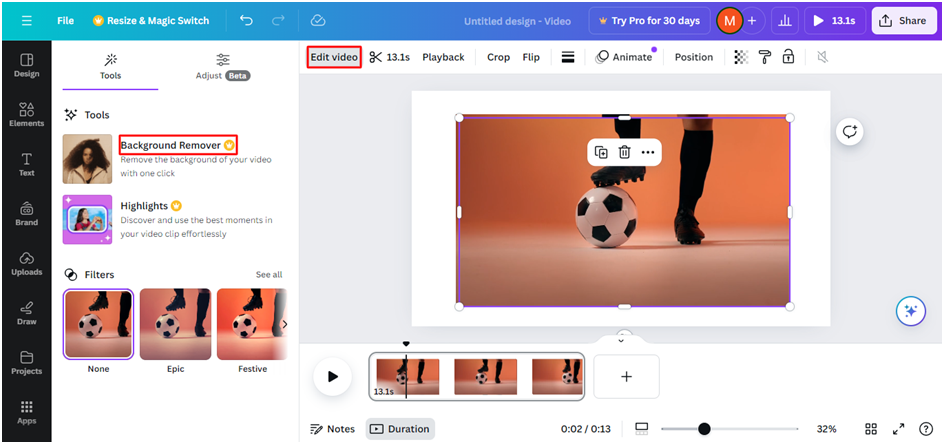Click the Highlights thumbnail image

click(x=87, y=219)
